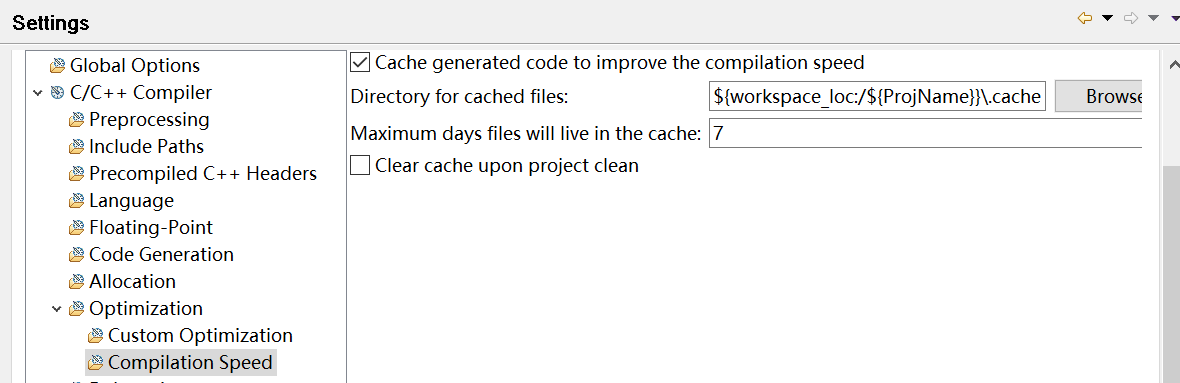This screenshot has width=1180, height=383.
Task: Select the Language settings item
Action: pos(131,201)
